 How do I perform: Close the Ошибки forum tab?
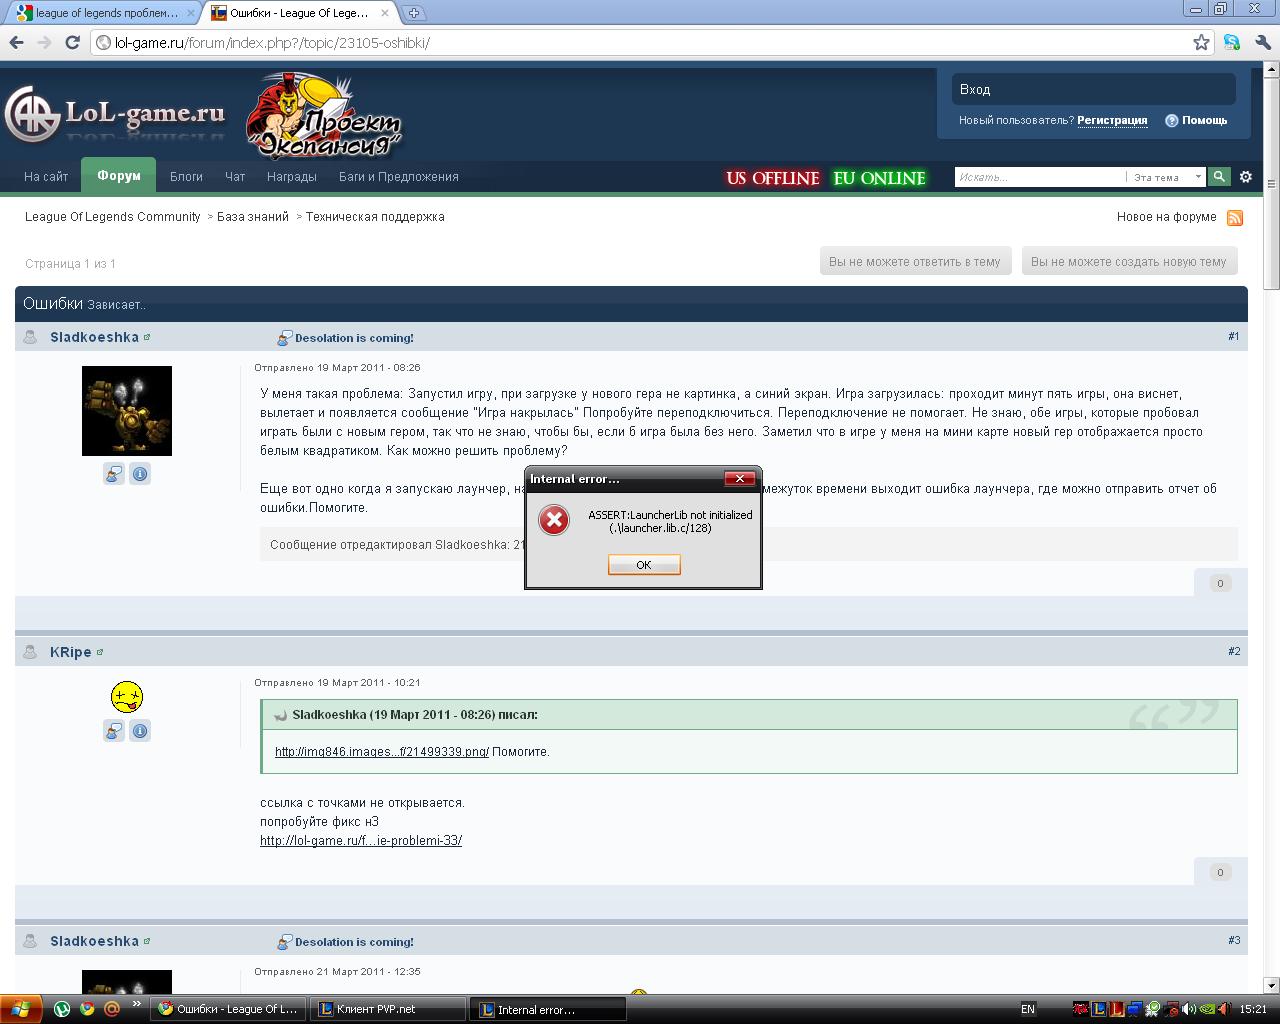(386, 13)
